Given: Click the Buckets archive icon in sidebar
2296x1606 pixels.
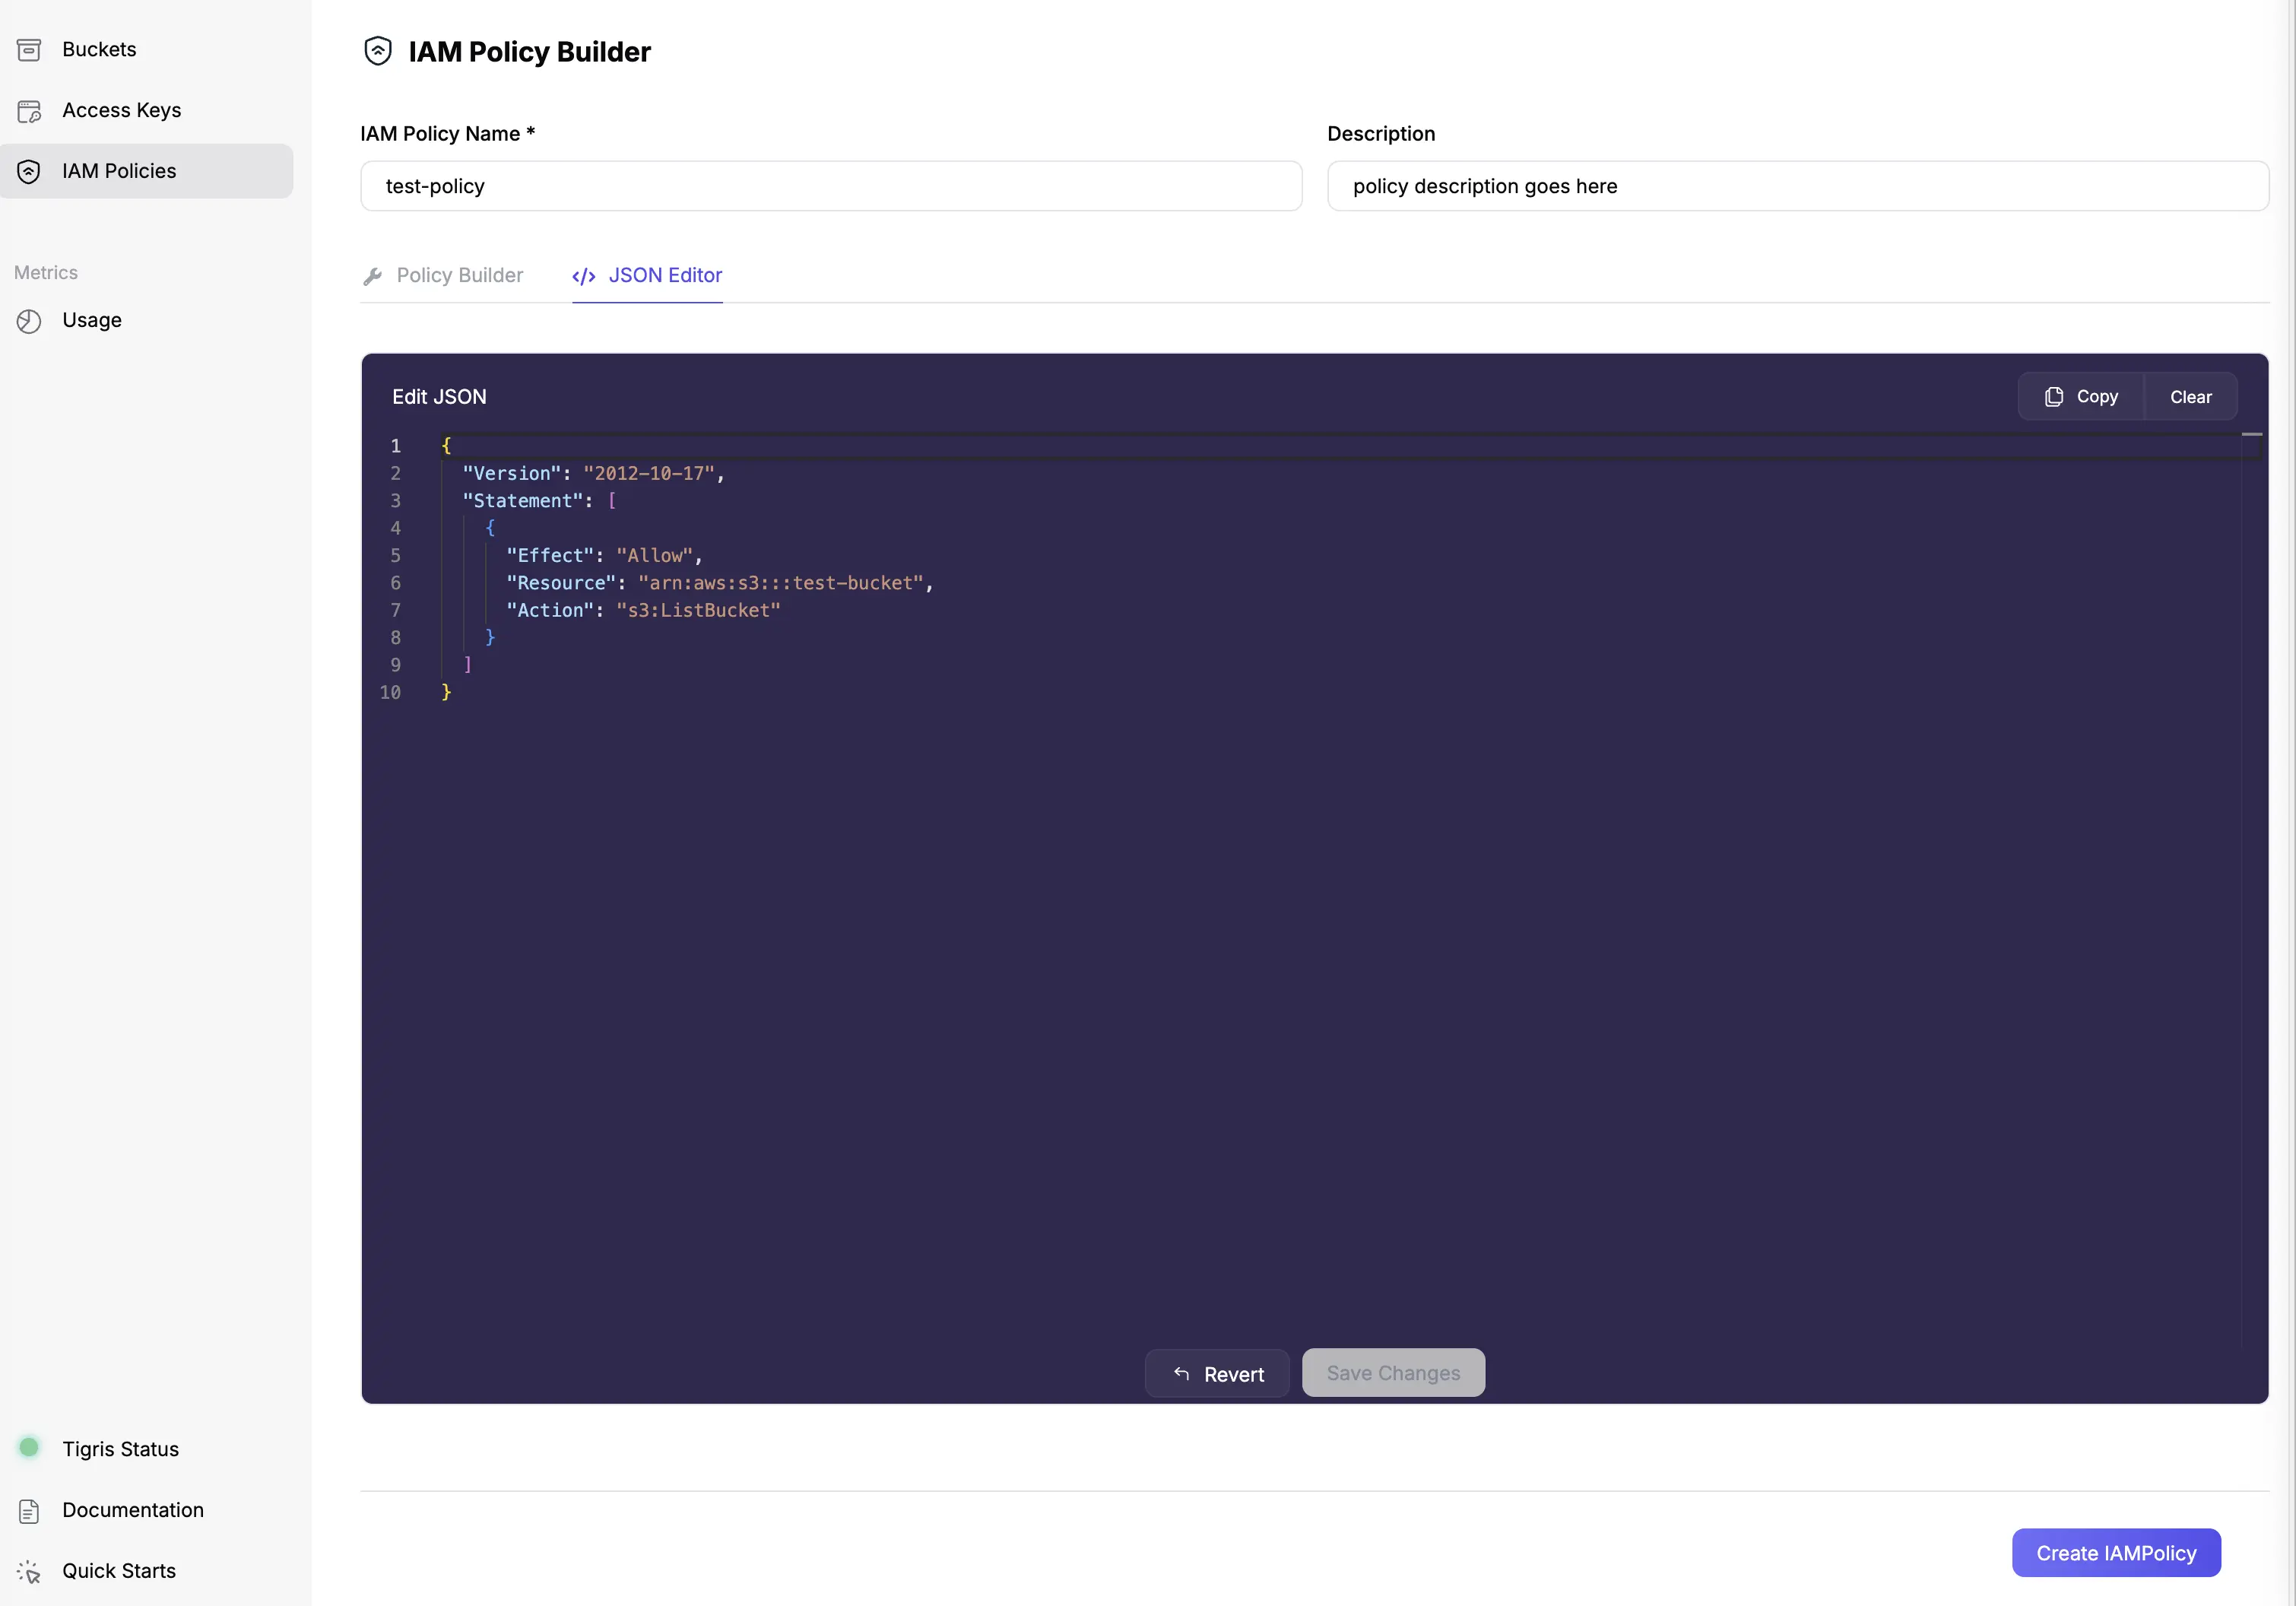Looking at the screenshot, I should click(29, 49).
